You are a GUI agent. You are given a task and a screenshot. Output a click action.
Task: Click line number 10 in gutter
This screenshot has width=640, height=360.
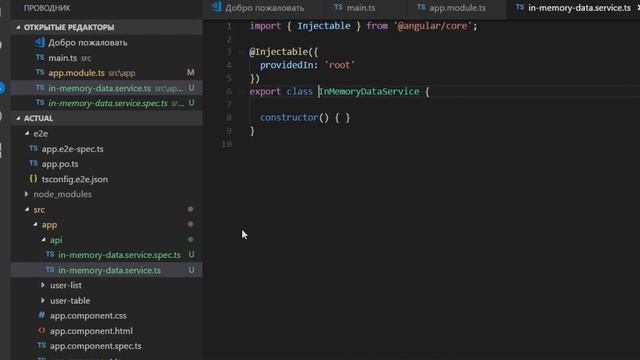(x=227, y=144)
